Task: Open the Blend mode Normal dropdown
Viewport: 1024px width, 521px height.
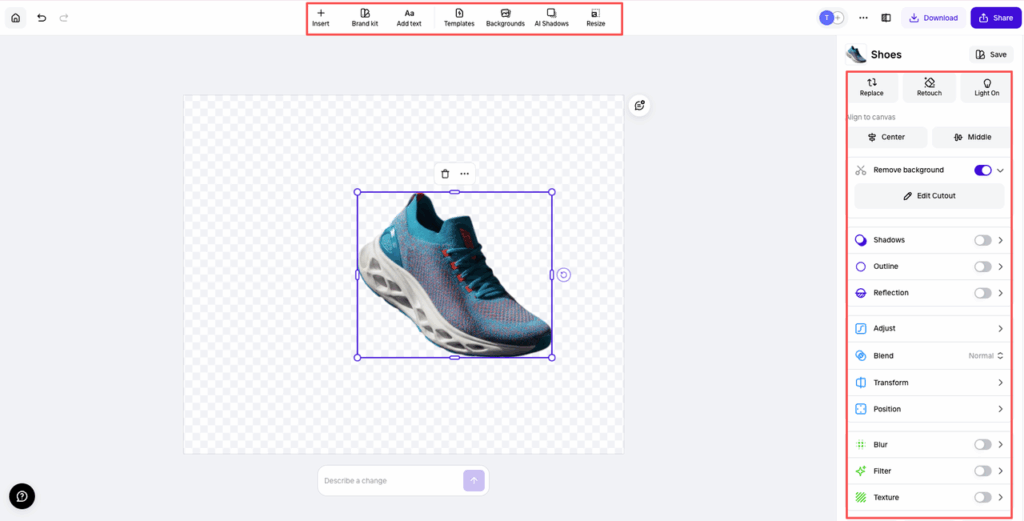Action: [x=985, y=356]
